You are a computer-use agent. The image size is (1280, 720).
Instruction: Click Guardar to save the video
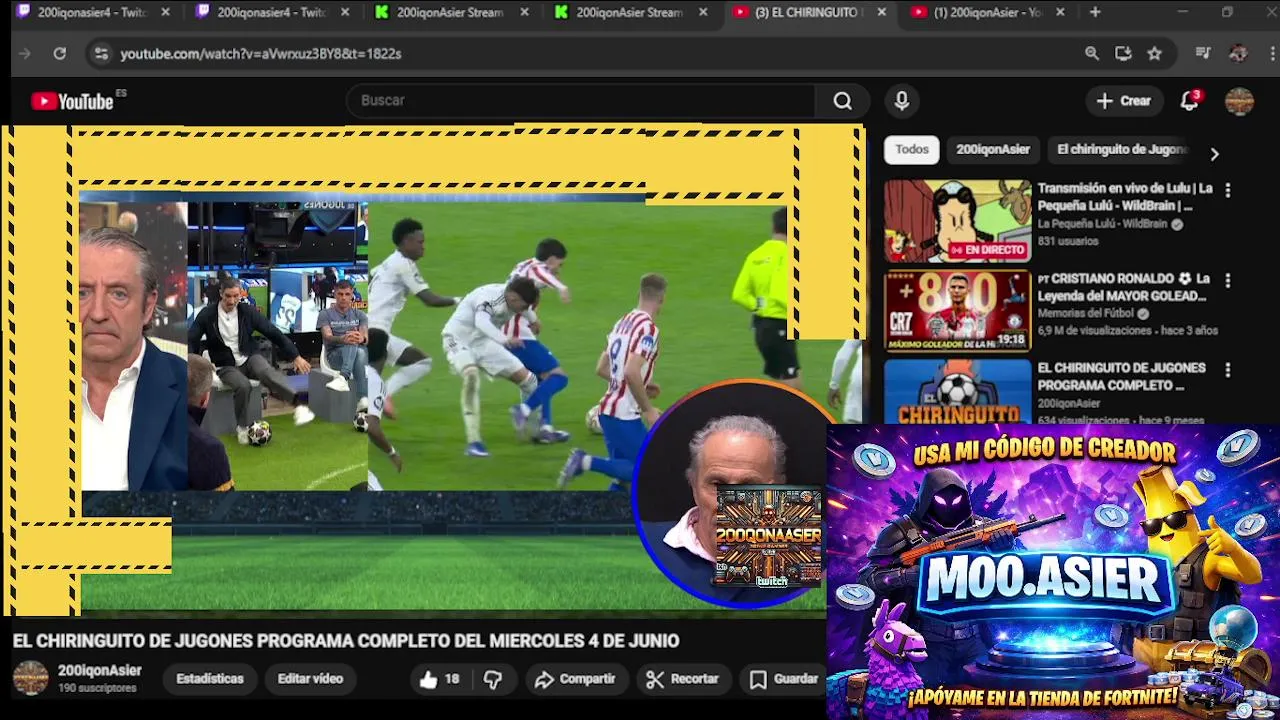click(785, 679)
